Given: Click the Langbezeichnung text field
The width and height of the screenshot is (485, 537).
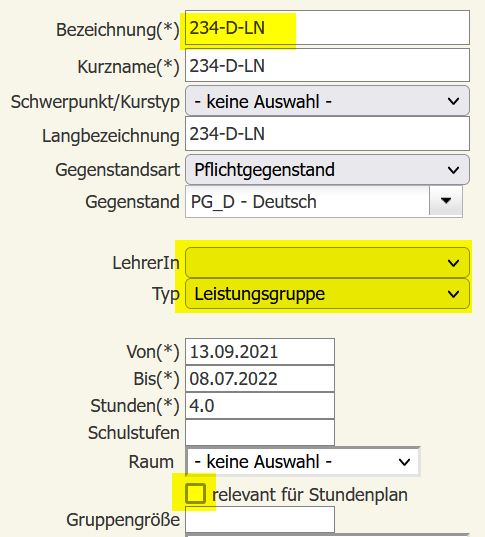Looking at the screenshot, I should (x=327, y=134).
